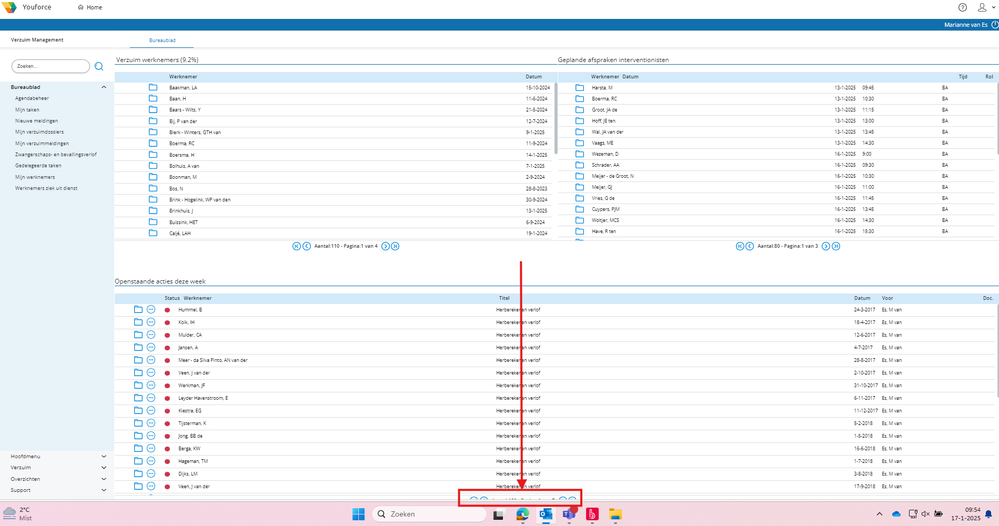The height and width of the screenshot is (526, 999).
Task: Collapse the Bureaublad sidebar section
Action: pos(104,87)
